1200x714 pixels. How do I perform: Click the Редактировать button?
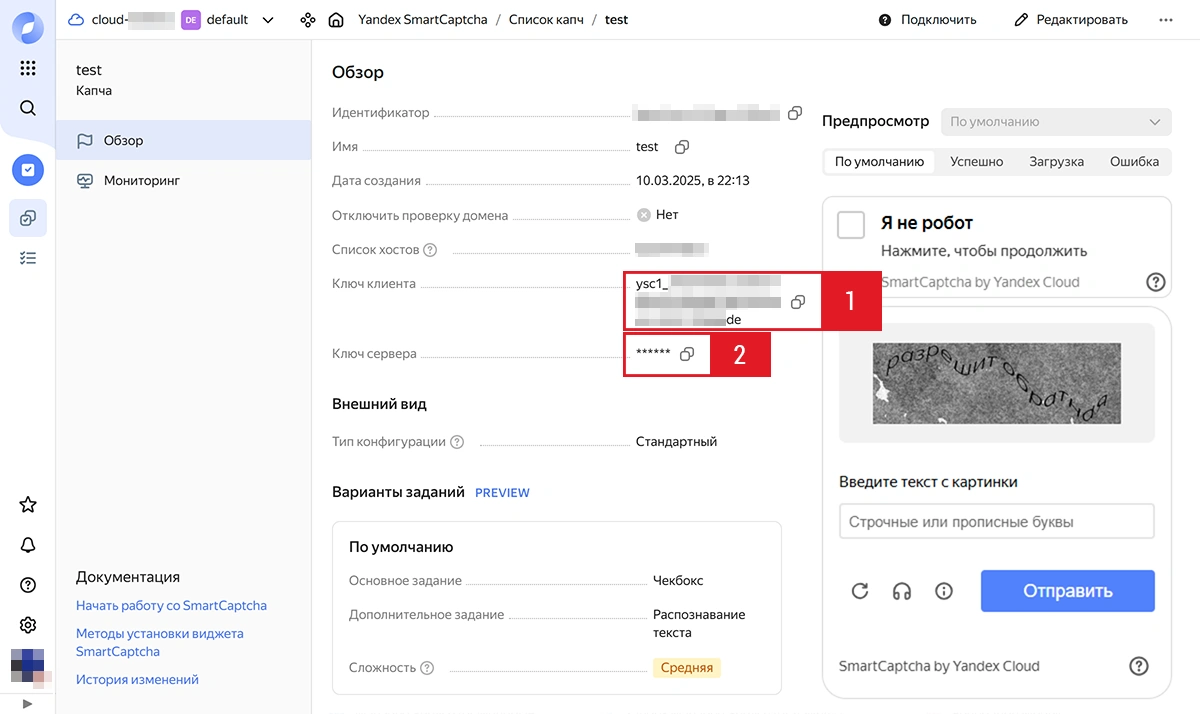click(x=1070, y=20)
